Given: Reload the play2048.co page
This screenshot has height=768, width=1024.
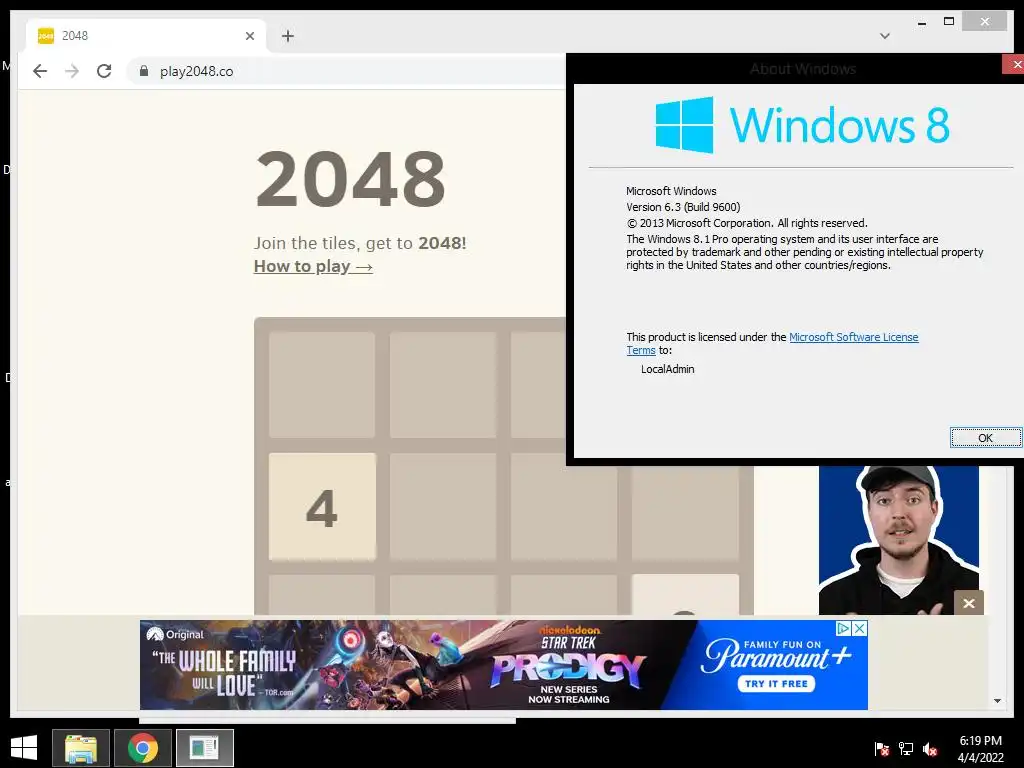Looking at the screenshot, I should [104, 71].
